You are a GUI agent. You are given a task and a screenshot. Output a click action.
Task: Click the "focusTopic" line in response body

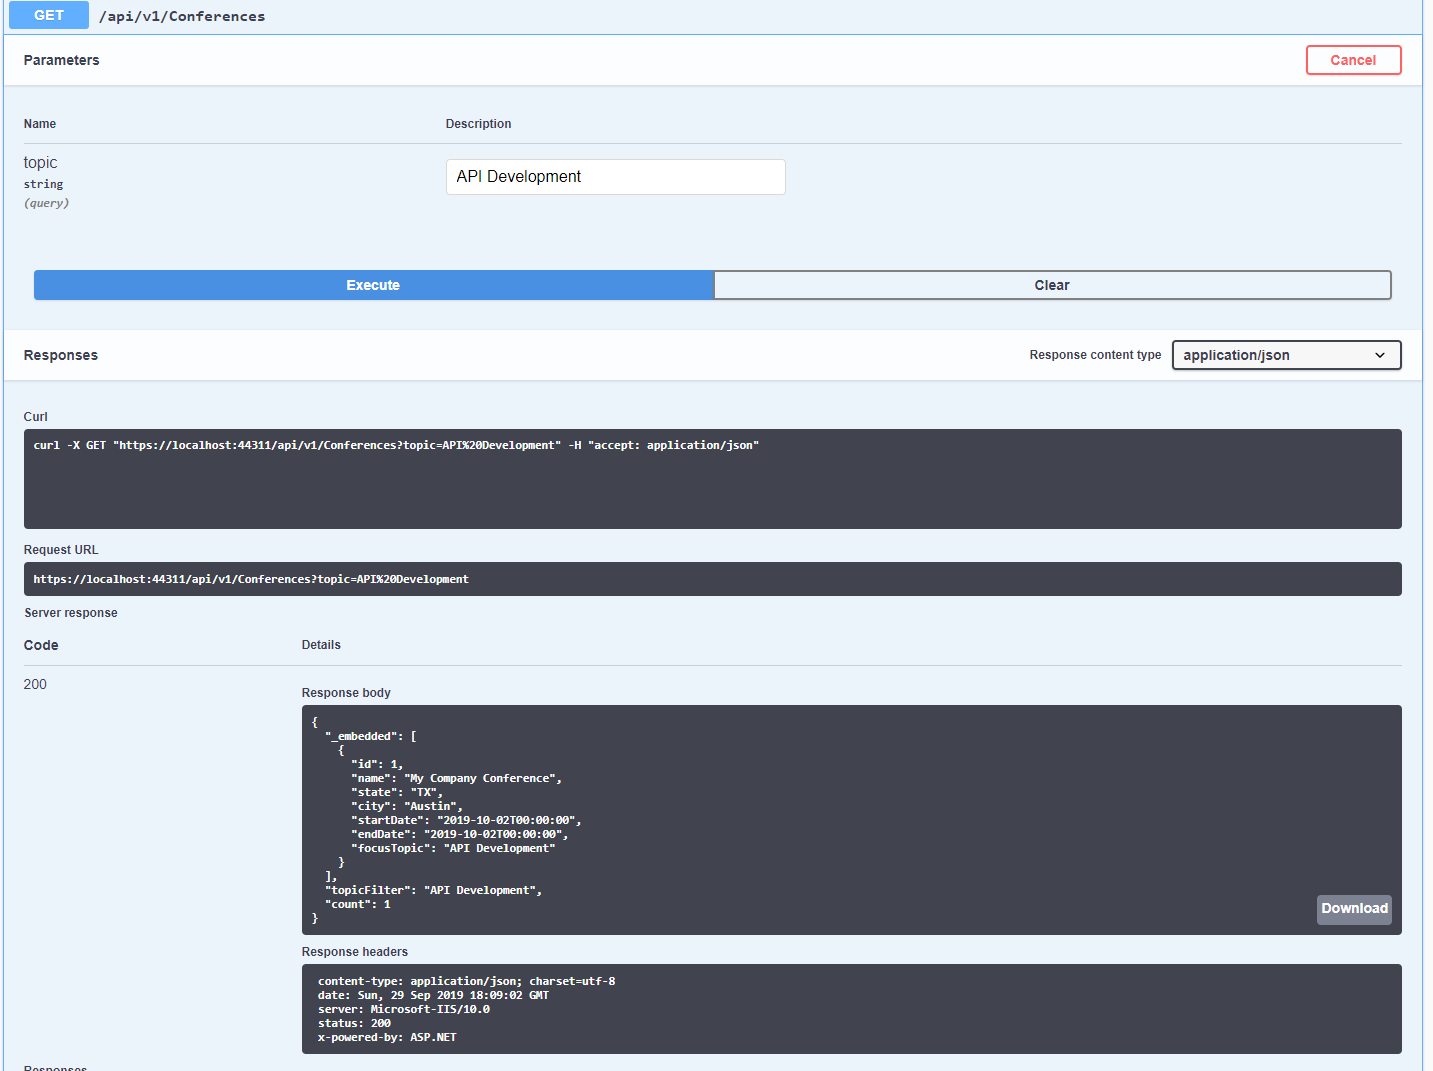(x=453, y=848)
